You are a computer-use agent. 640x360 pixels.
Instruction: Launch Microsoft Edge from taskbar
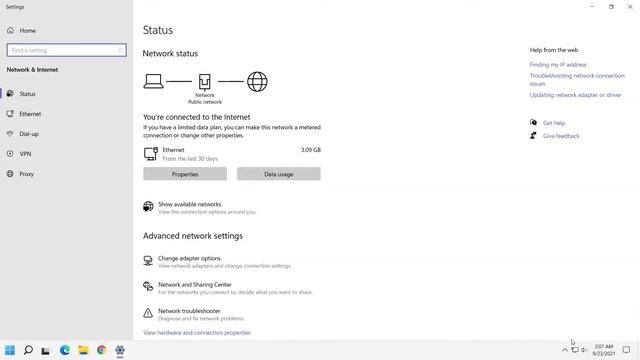pyautogui.click(x=64, y=350)
